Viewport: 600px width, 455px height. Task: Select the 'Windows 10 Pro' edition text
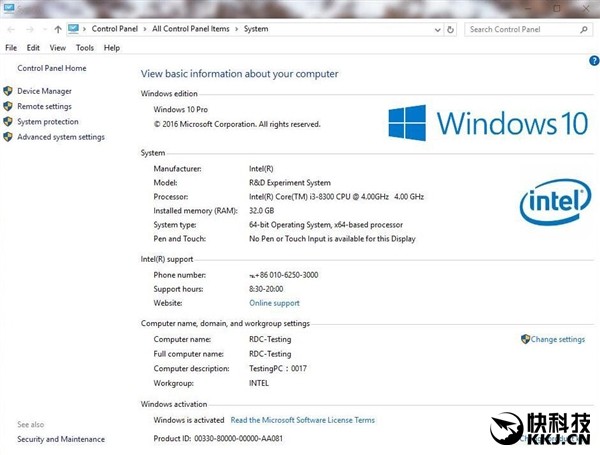point(181,109)
